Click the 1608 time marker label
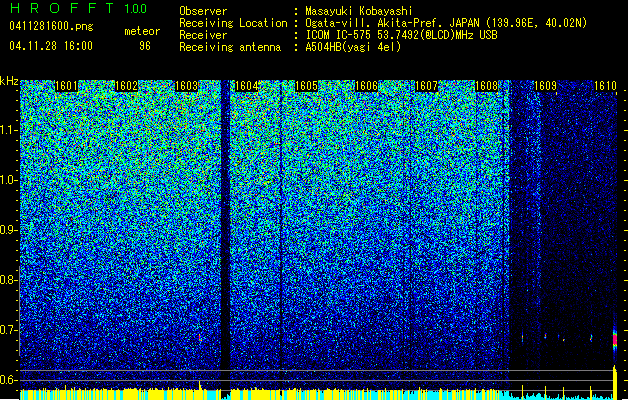 click(486, 86)
